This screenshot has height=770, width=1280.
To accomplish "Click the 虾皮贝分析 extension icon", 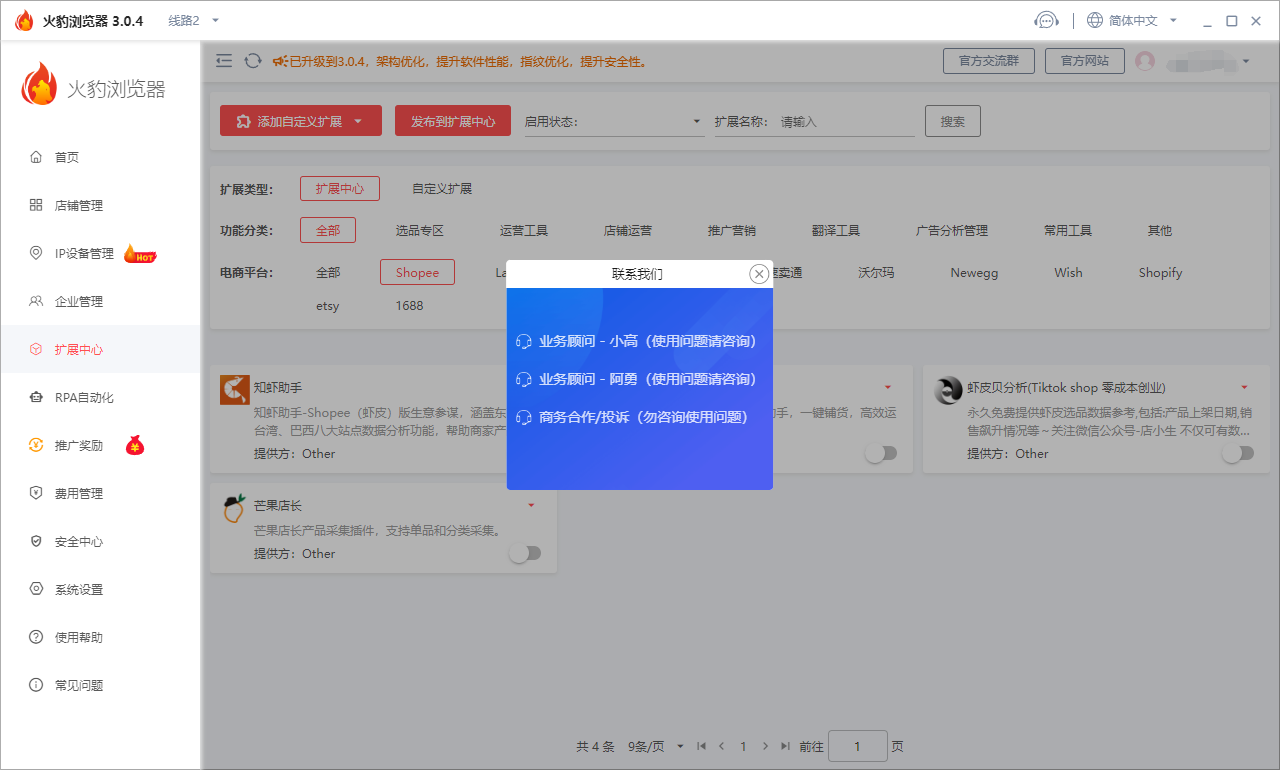I will 948,390.
